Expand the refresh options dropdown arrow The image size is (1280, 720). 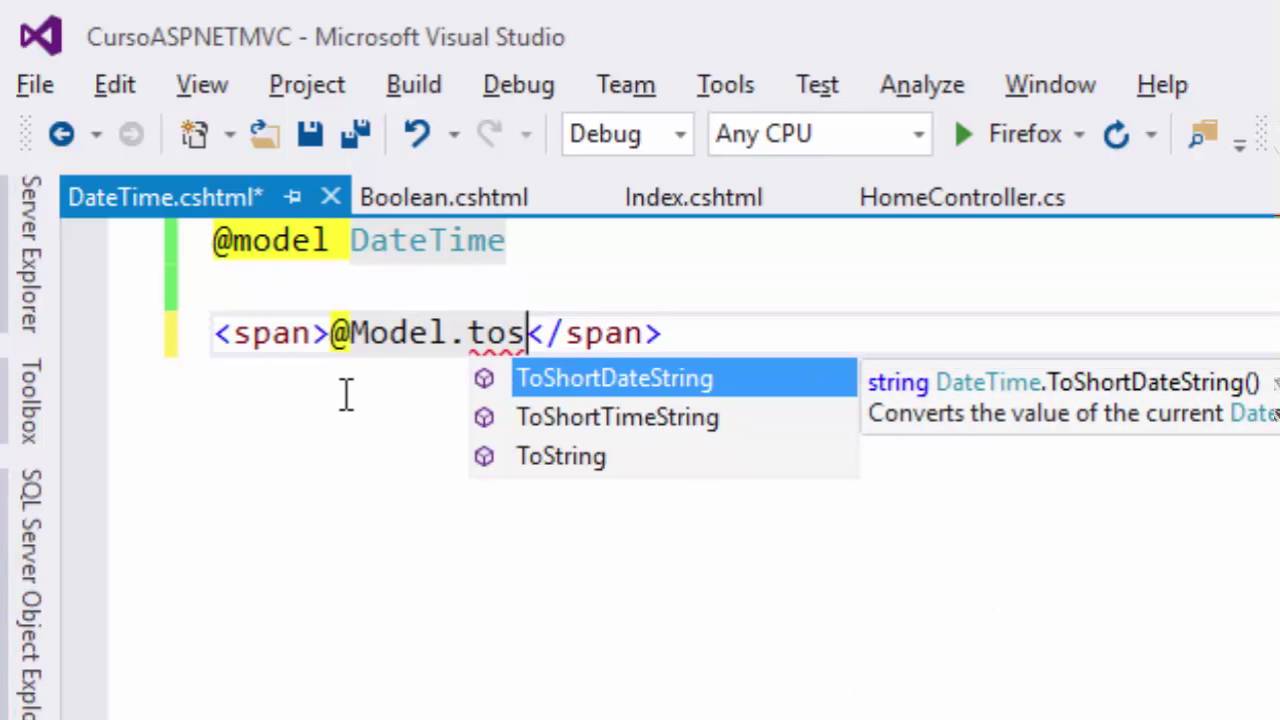point(1151,134)
